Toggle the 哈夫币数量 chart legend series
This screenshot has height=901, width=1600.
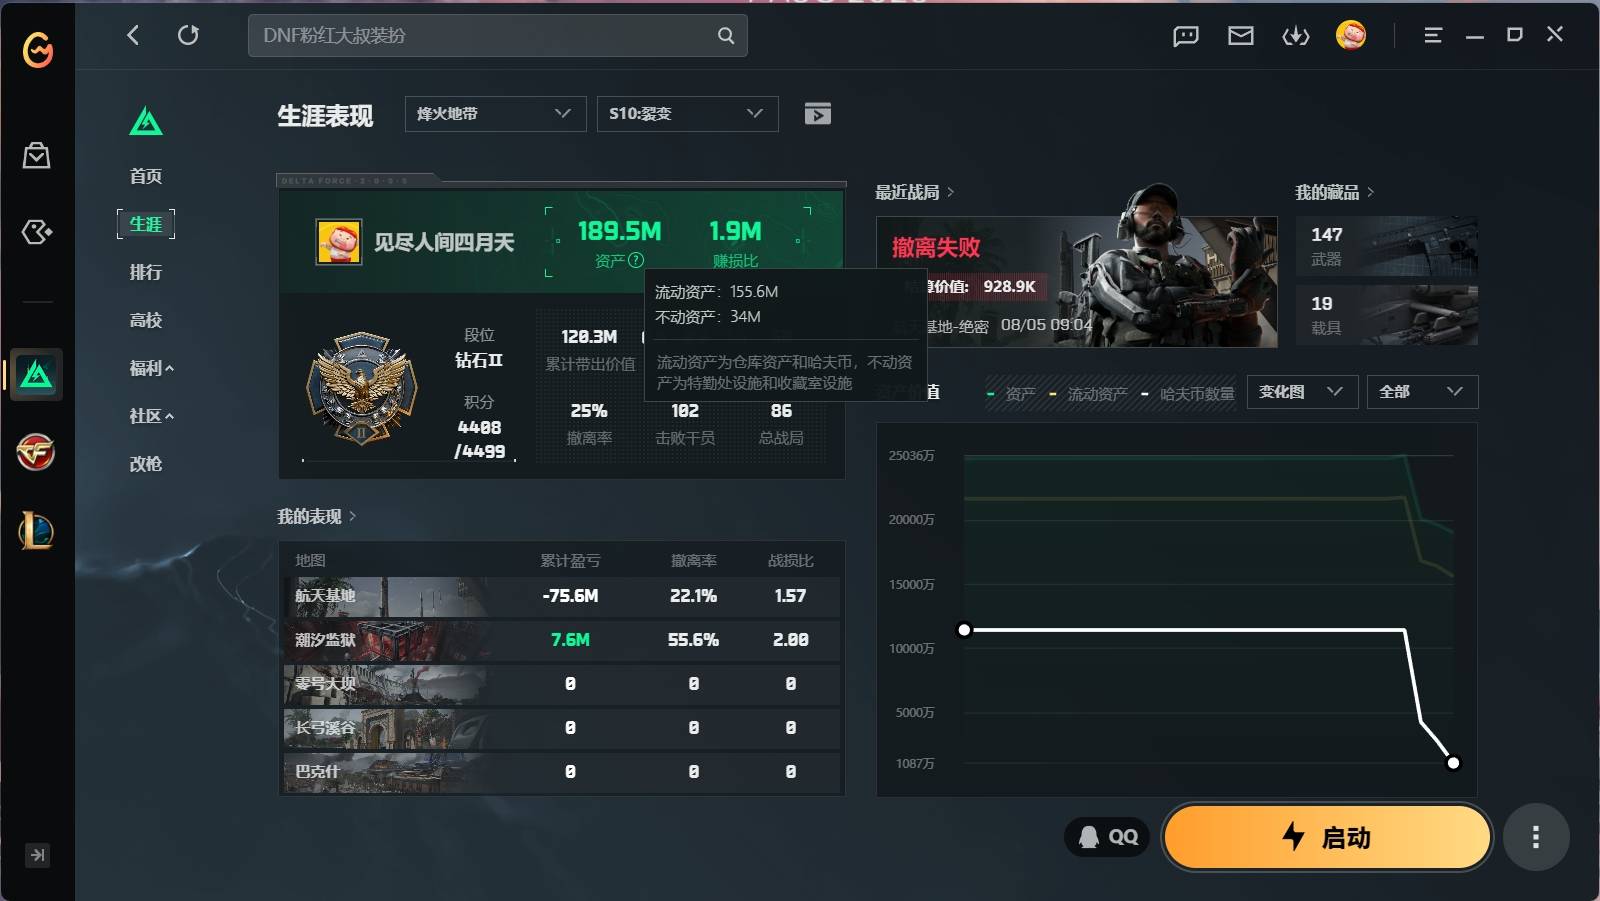click(1188, 394)
